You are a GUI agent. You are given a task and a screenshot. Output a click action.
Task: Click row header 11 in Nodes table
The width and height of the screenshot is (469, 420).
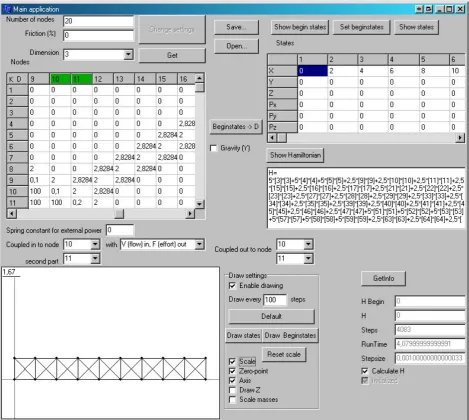point(17,203)
